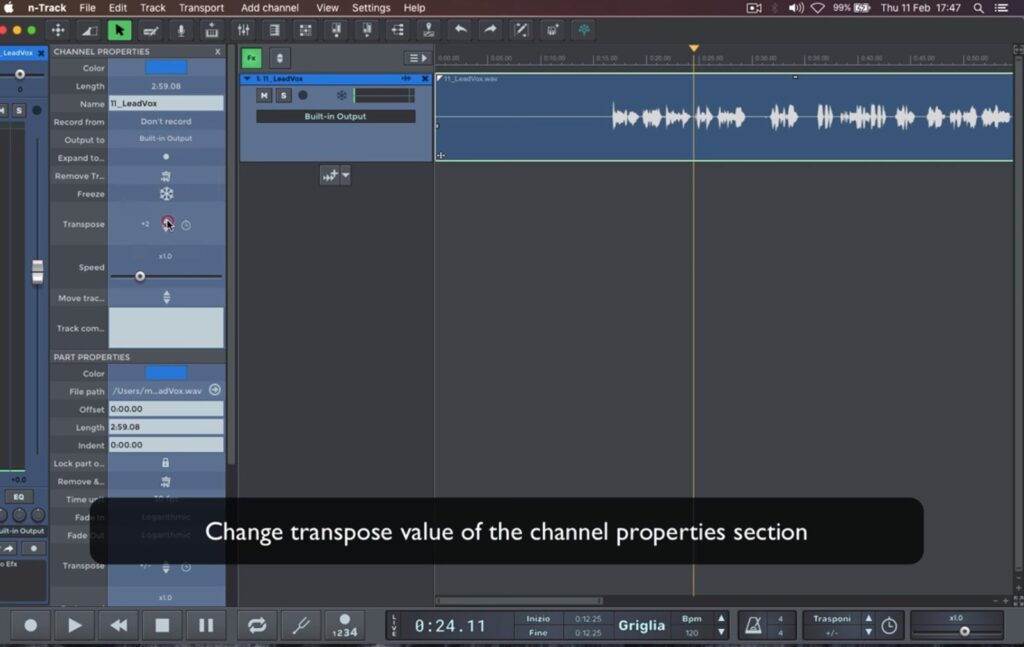Open the Record from "Don't record" dropdown

[166, 121]
